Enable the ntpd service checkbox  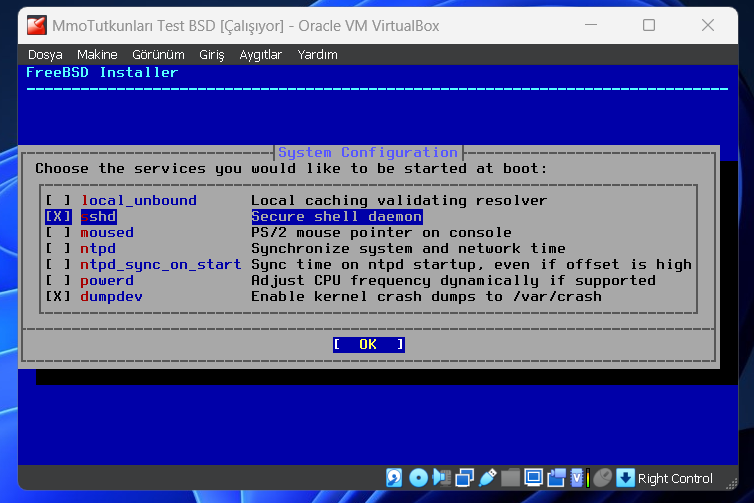pos(58,248)
